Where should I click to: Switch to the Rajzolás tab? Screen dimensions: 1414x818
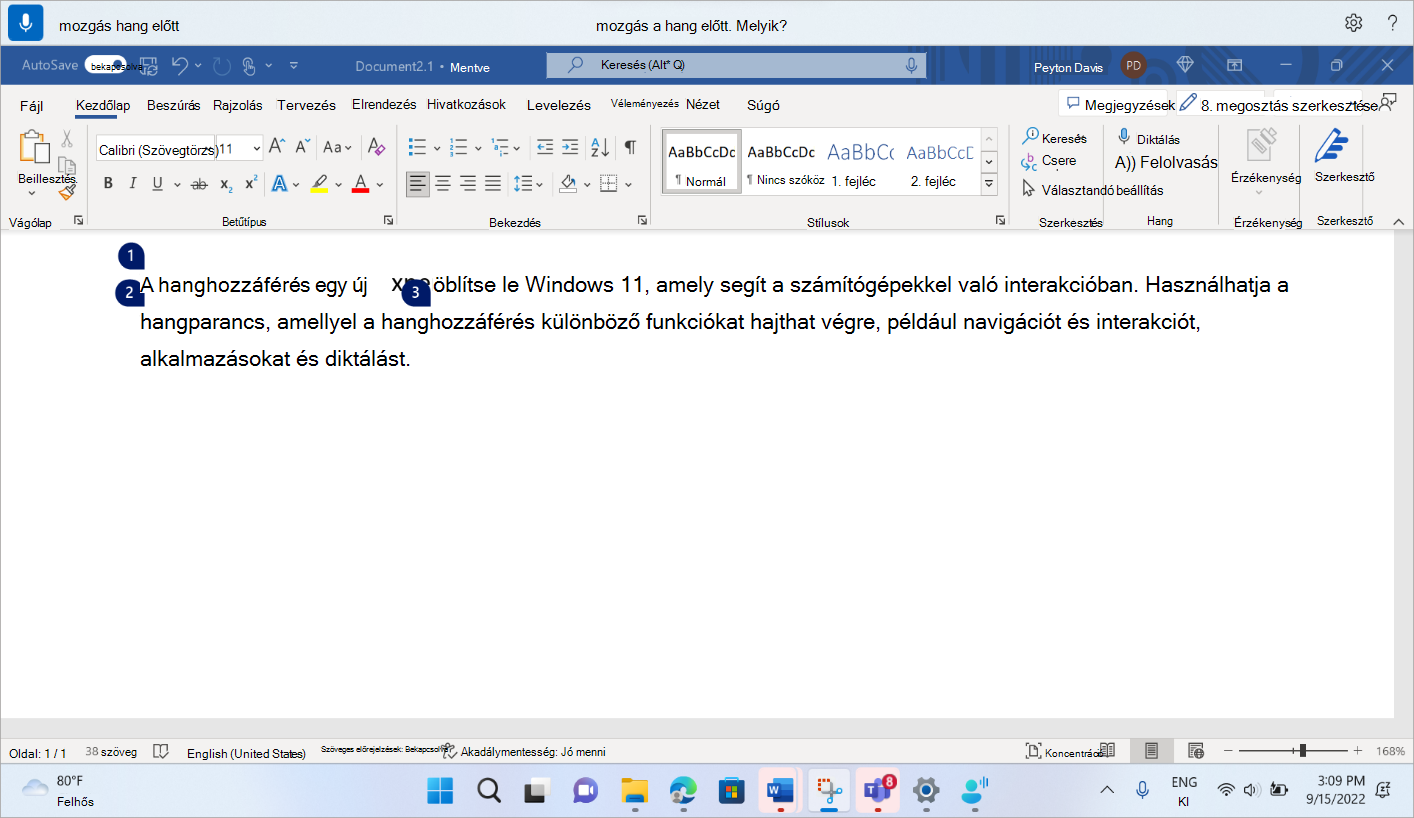pos(238,105)
